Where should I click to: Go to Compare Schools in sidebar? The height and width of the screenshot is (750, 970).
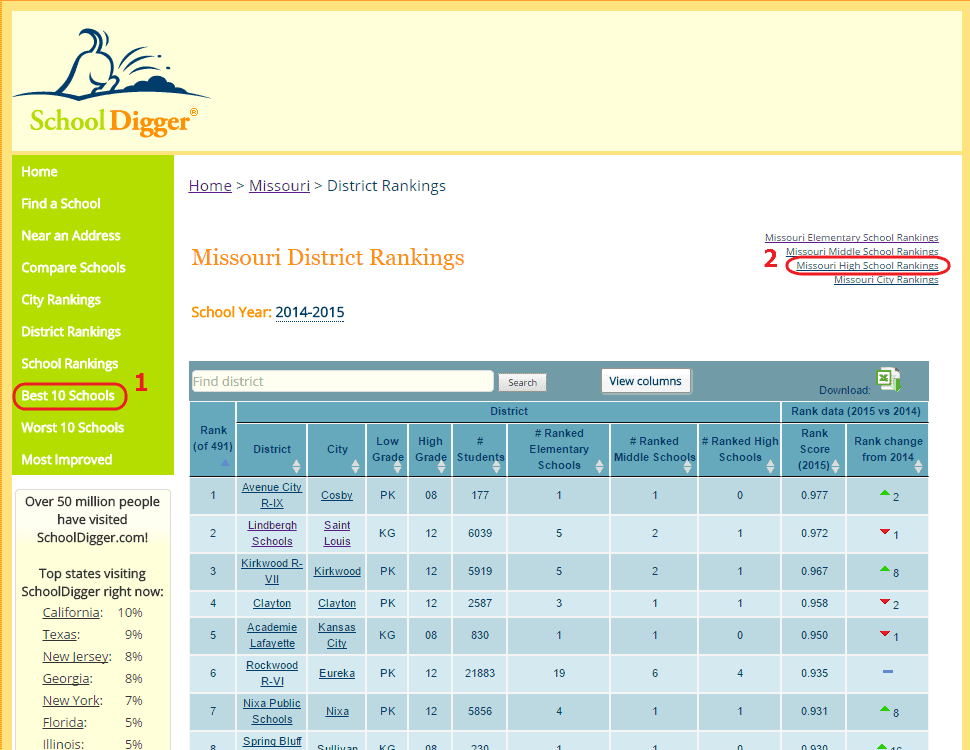point(73,268)
